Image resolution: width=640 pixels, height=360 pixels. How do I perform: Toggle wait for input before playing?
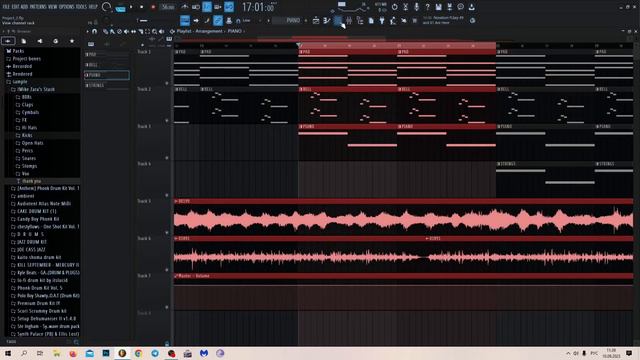[196, 7]
